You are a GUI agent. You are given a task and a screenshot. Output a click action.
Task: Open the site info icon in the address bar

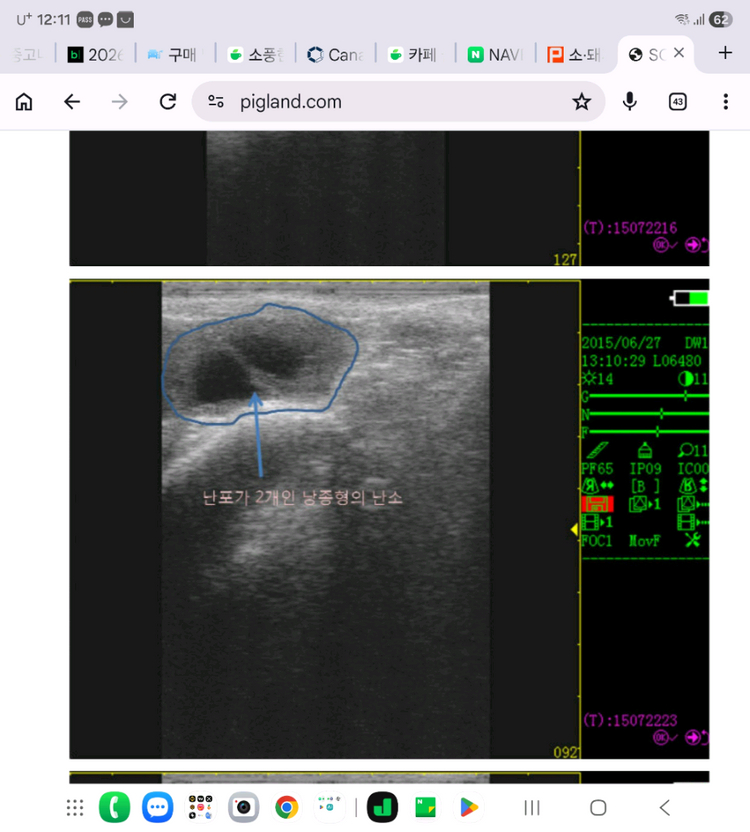point(216,101)
